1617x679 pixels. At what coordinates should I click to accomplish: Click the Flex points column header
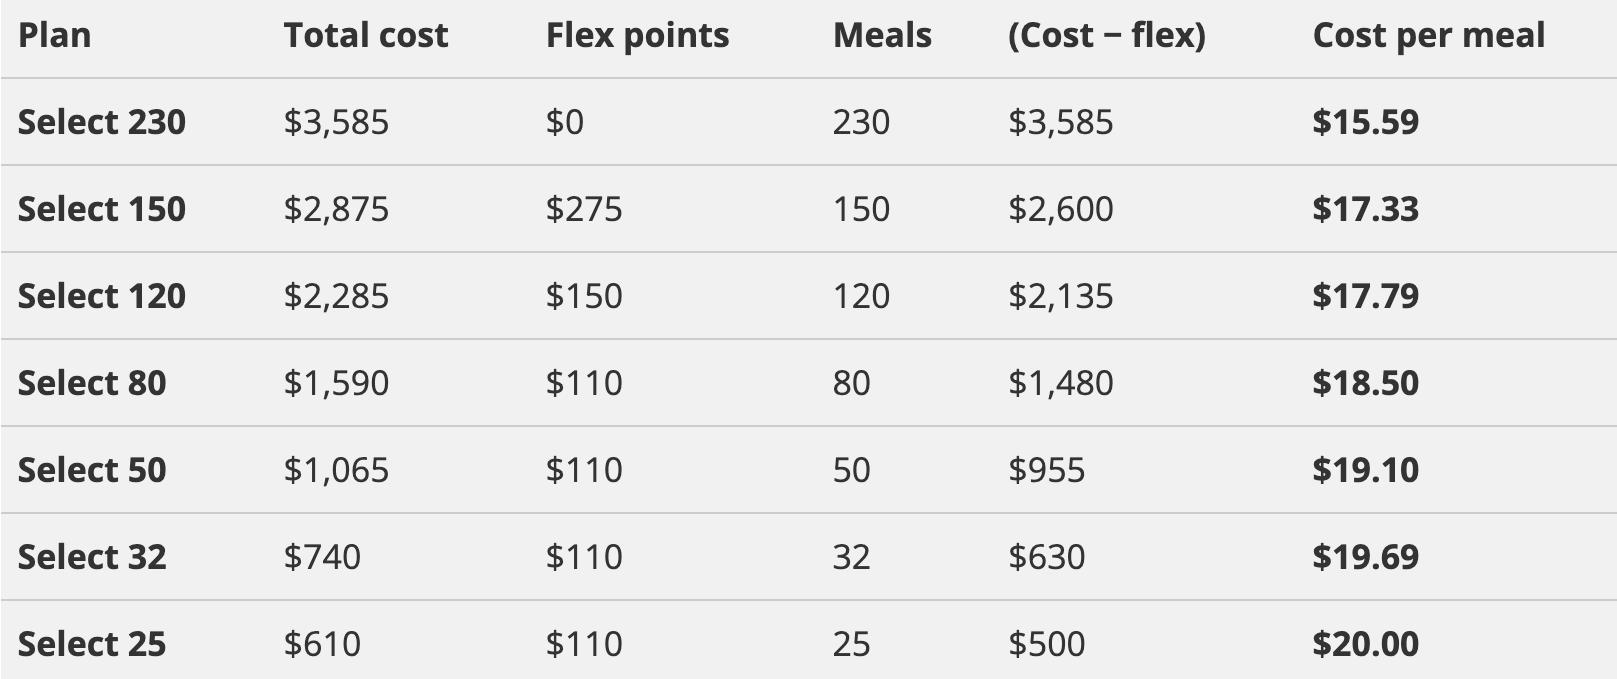point(637,36)
